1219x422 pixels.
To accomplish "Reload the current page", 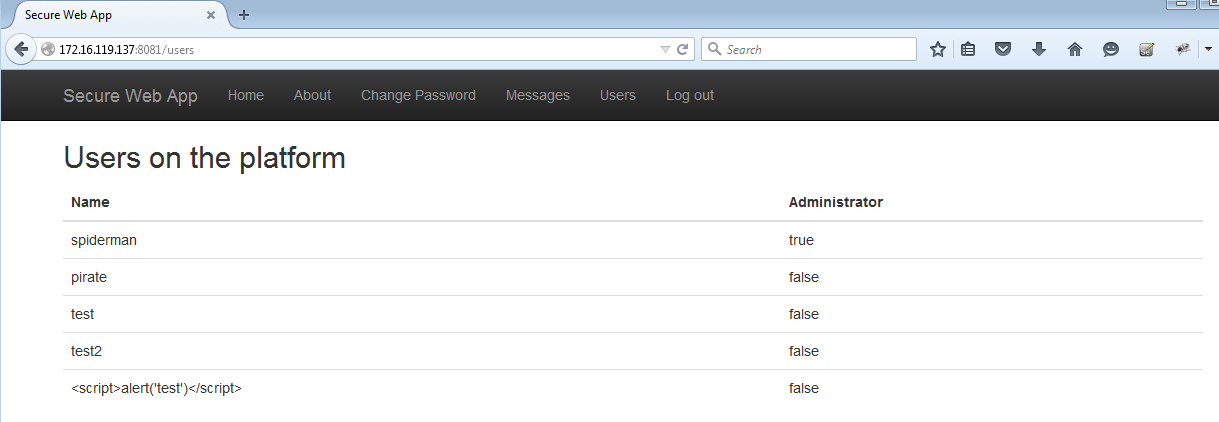I will pos(683,49).
